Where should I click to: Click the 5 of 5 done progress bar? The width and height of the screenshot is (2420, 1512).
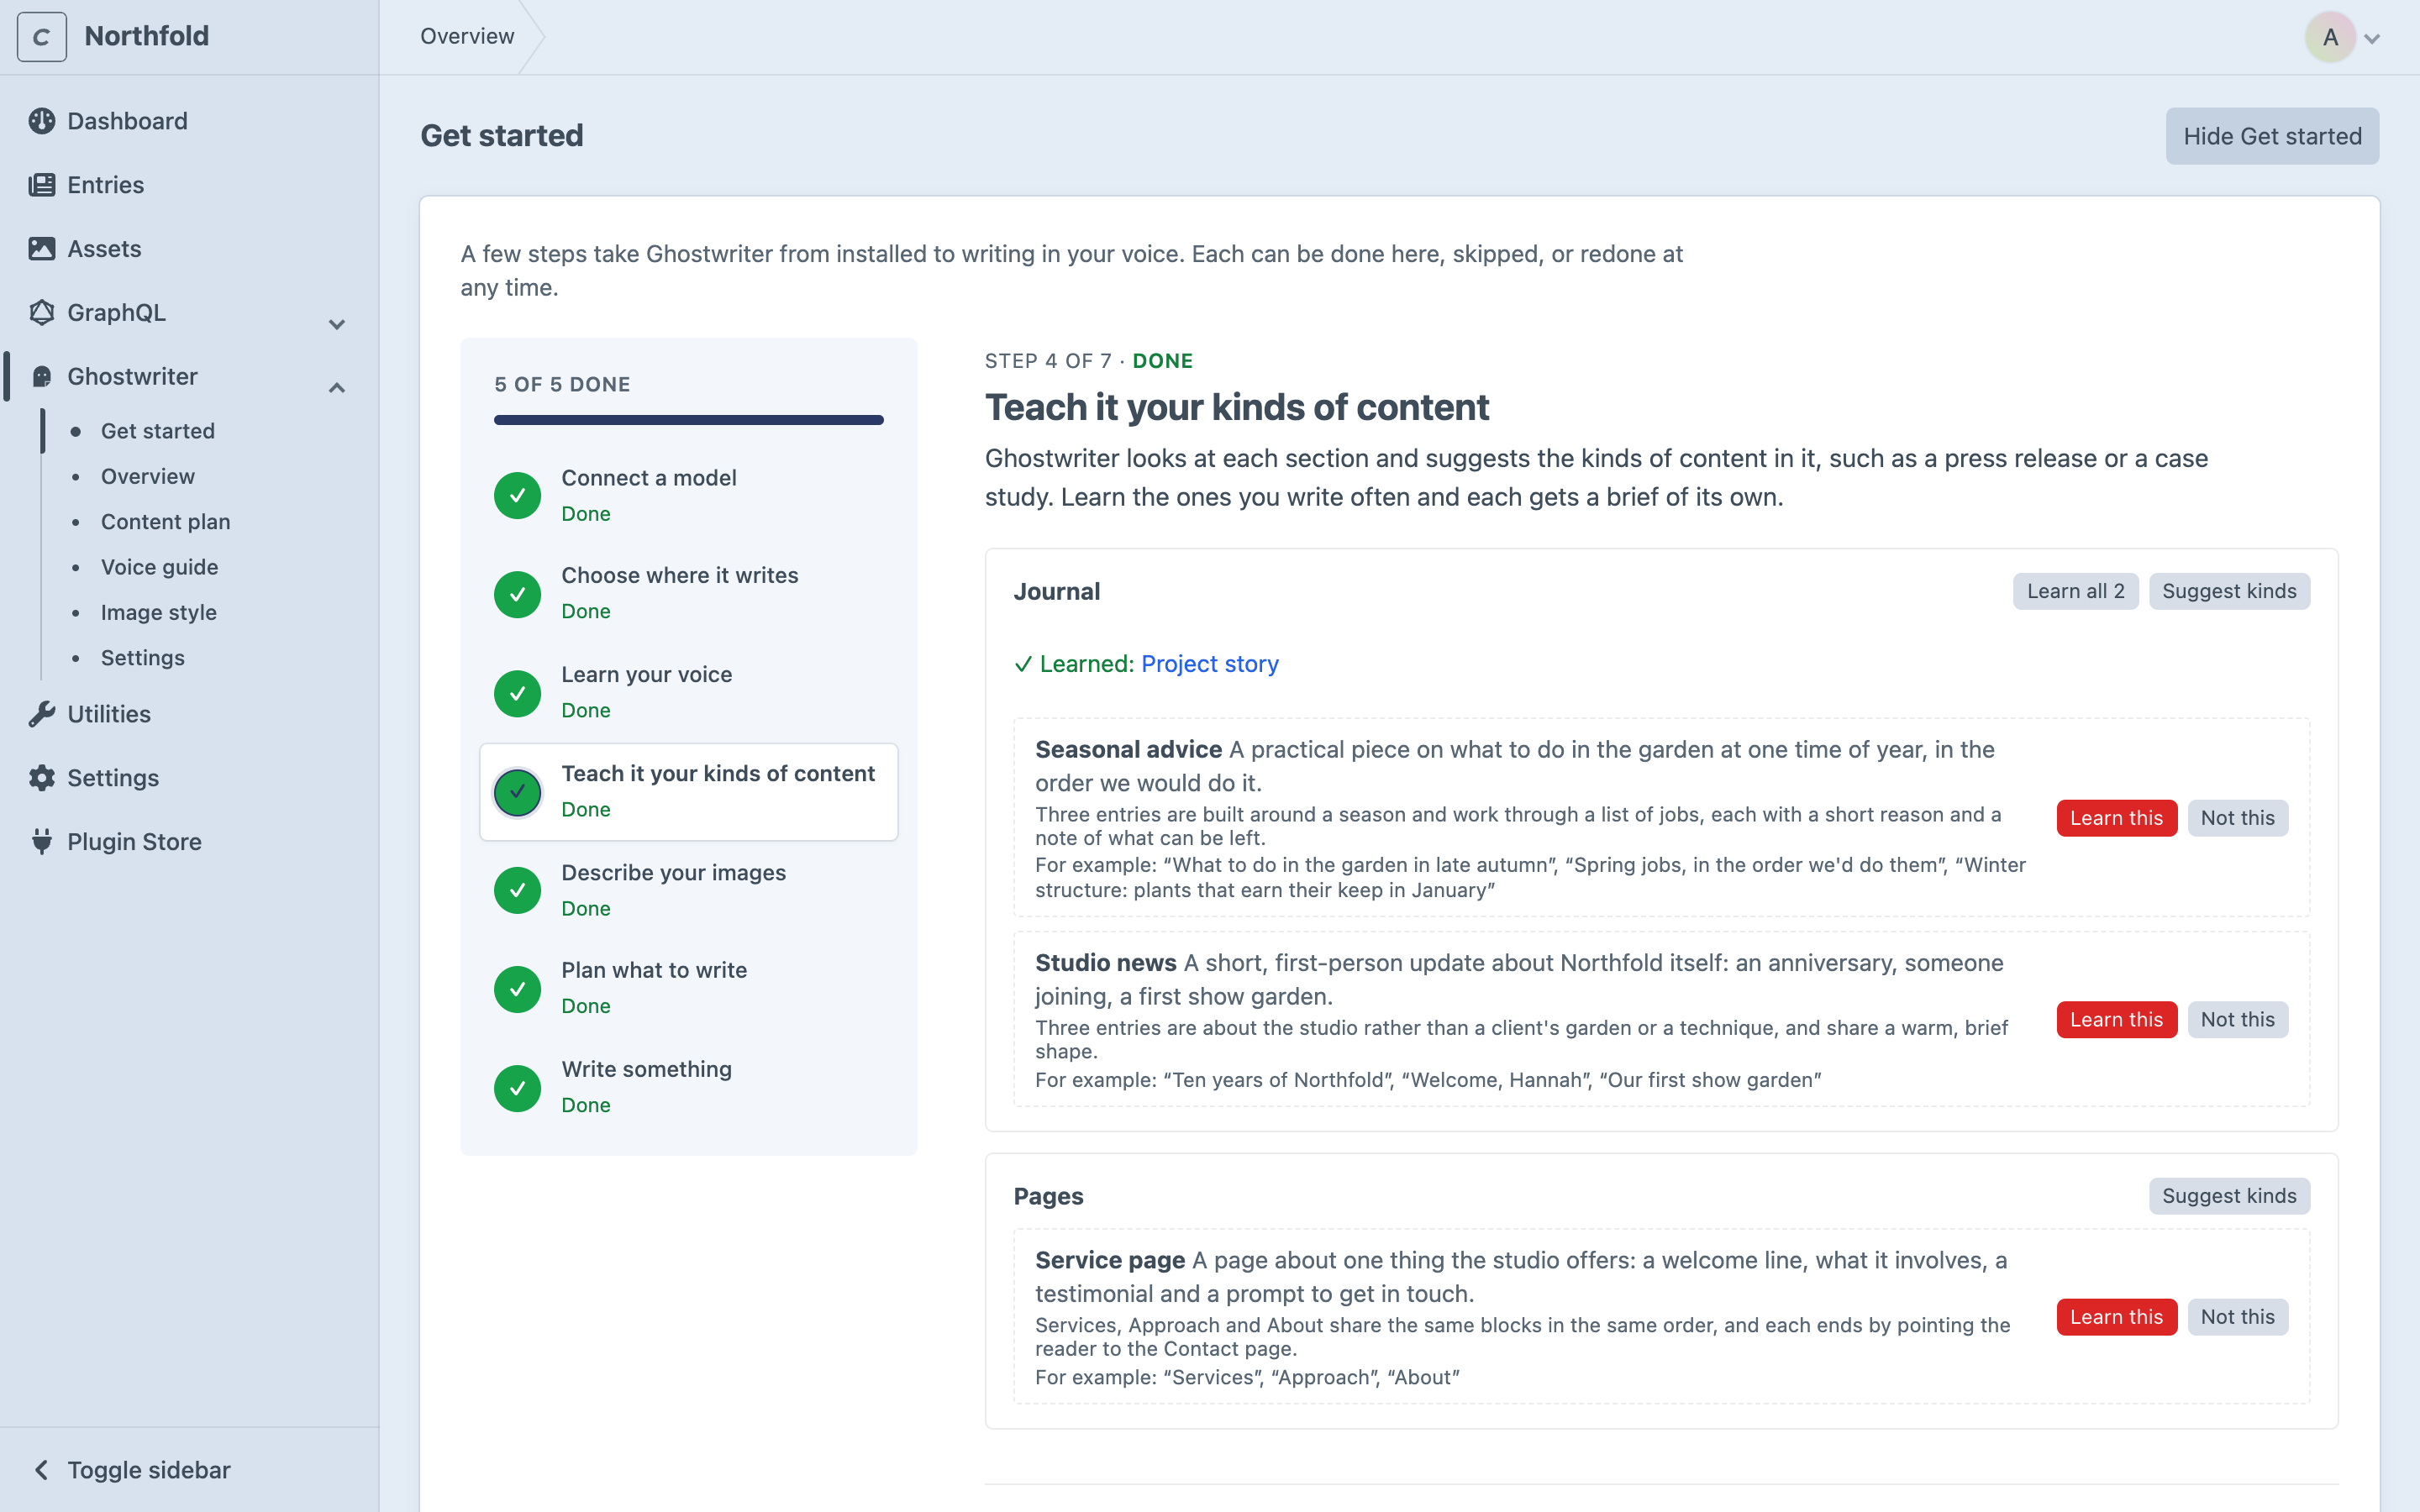click(689, 420)
